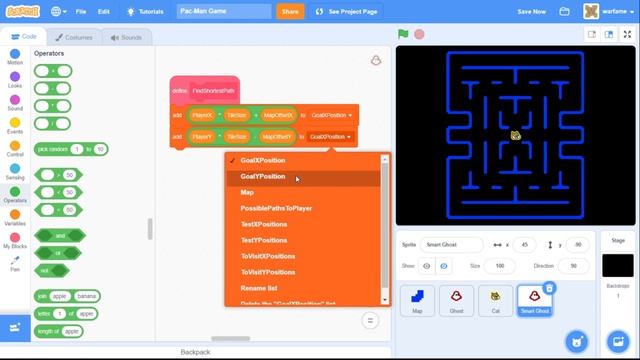The image size is (640, 360).
Task: Select the 'length of apple' block
Action: point(59,331)
